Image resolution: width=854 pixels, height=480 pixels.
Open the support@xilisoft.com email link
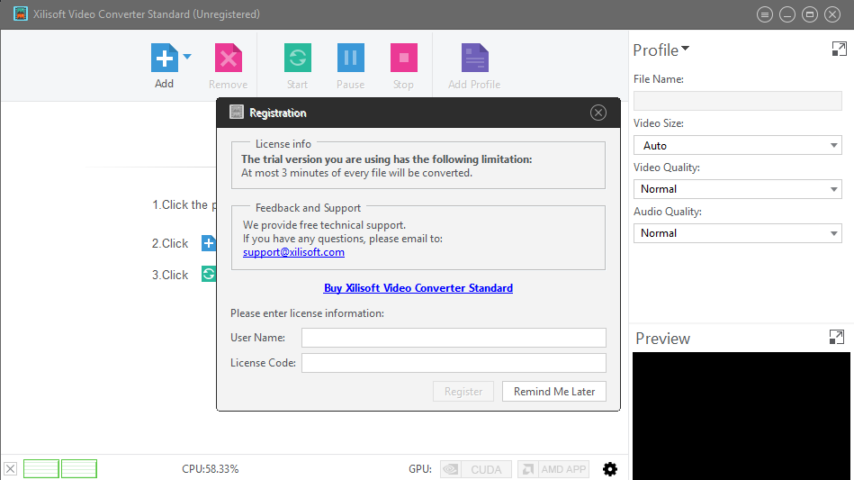coord(294,252)
